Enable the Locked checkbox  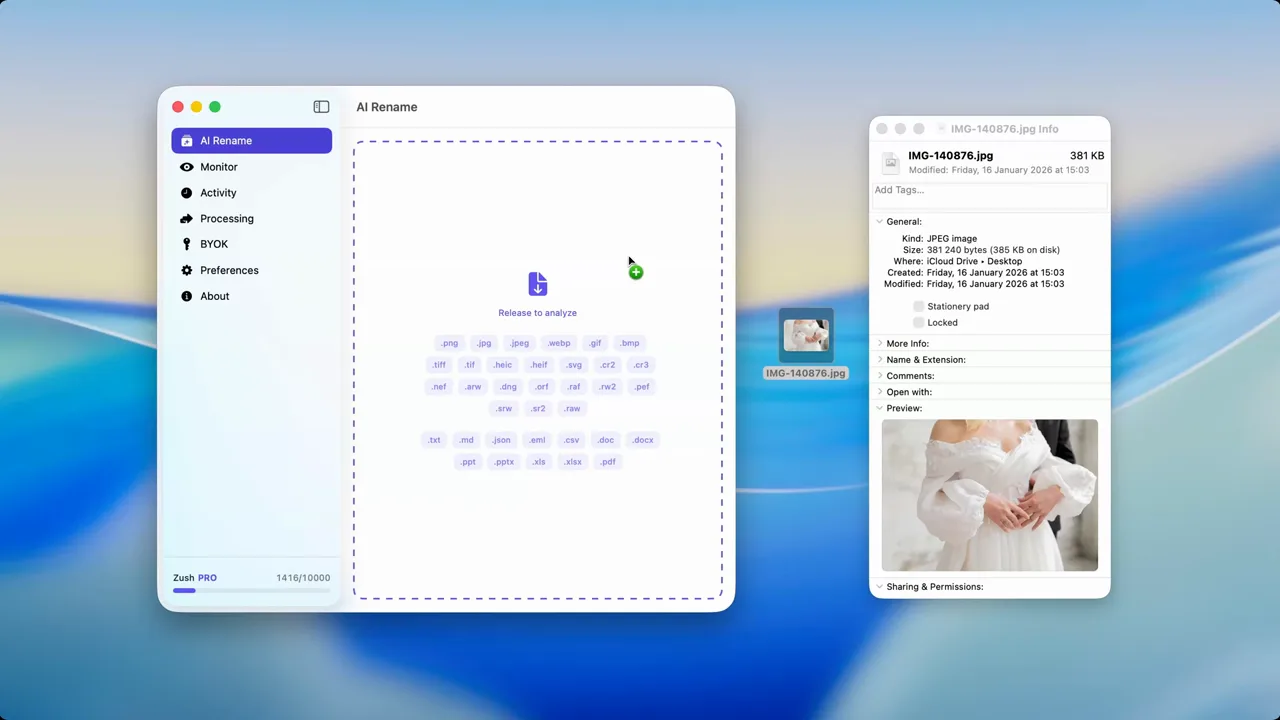pos(918,322)
